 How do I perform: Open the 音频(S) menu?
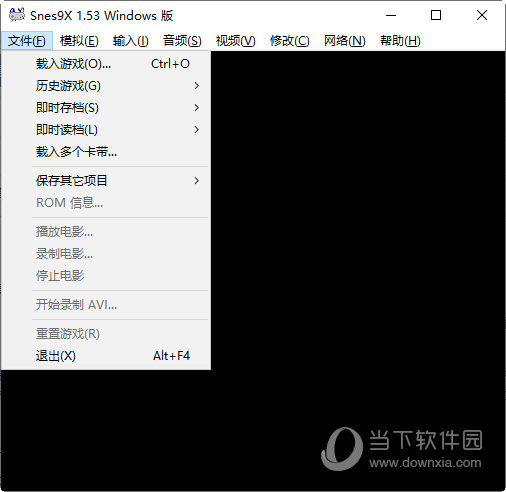[x=182, y=41]
